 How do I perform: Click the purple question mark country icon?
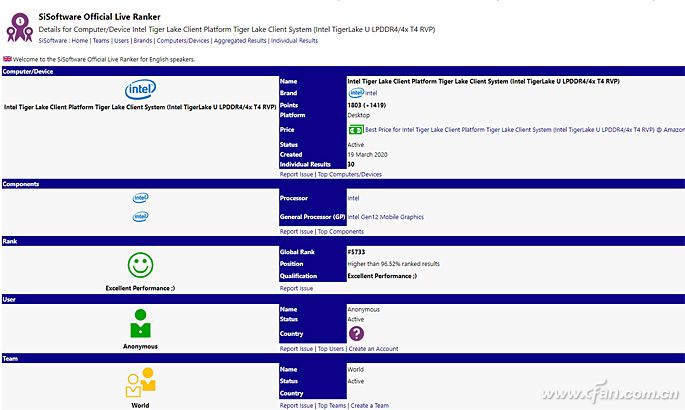coord(356,334)
